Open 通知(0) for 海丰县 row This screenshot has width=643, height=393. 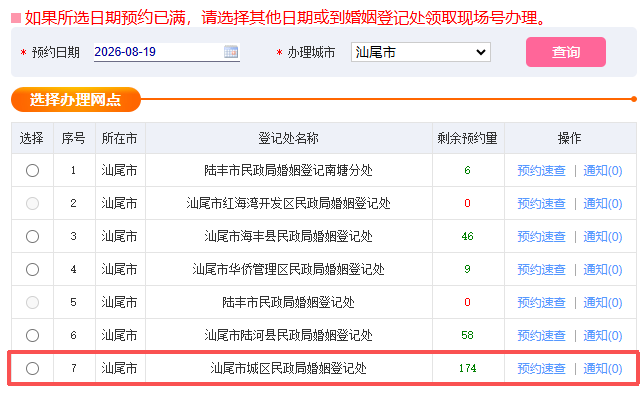point(602,236)
